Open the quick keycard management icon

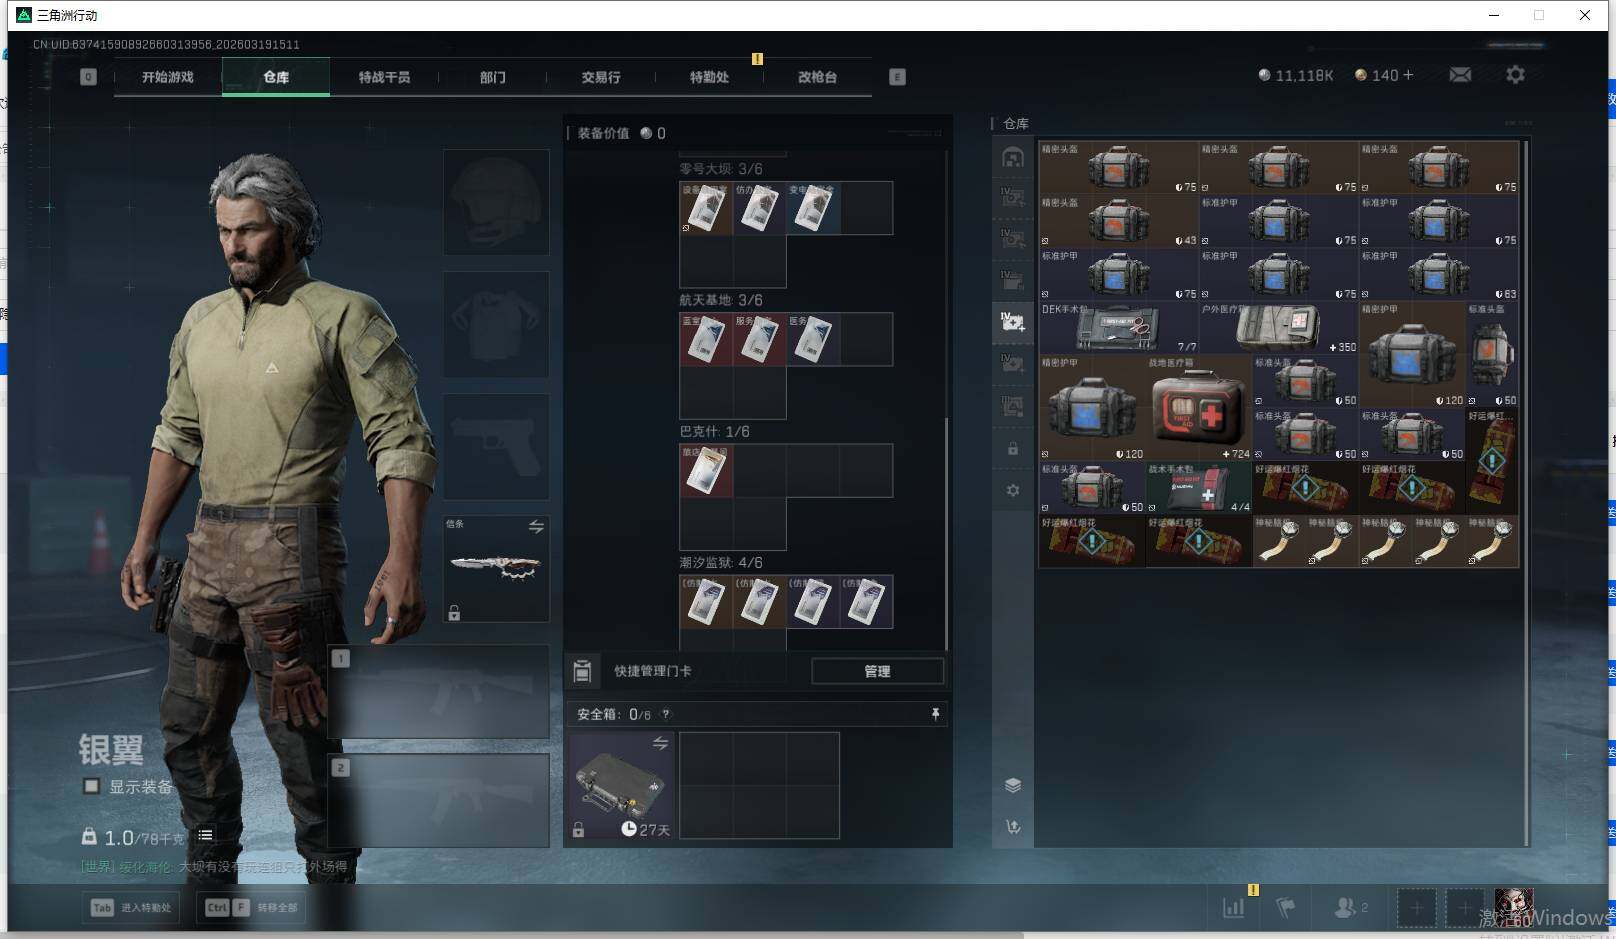[x=582, y=671]
